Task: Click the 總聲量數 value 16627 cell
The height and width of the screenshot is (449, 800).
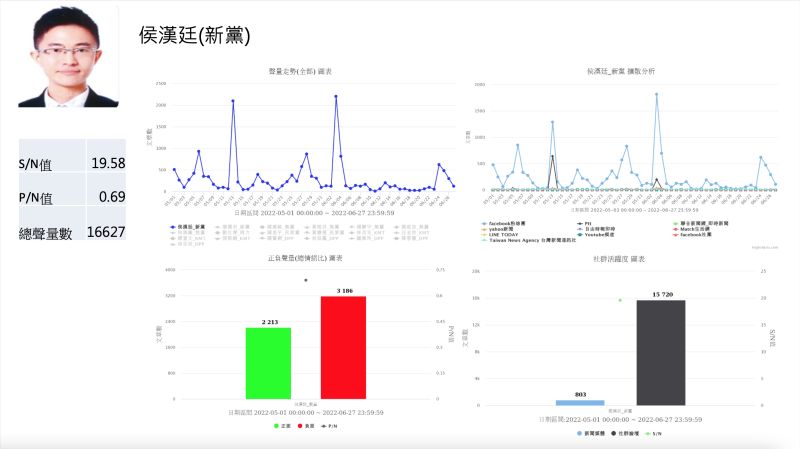Action: (x=106, y=233)
